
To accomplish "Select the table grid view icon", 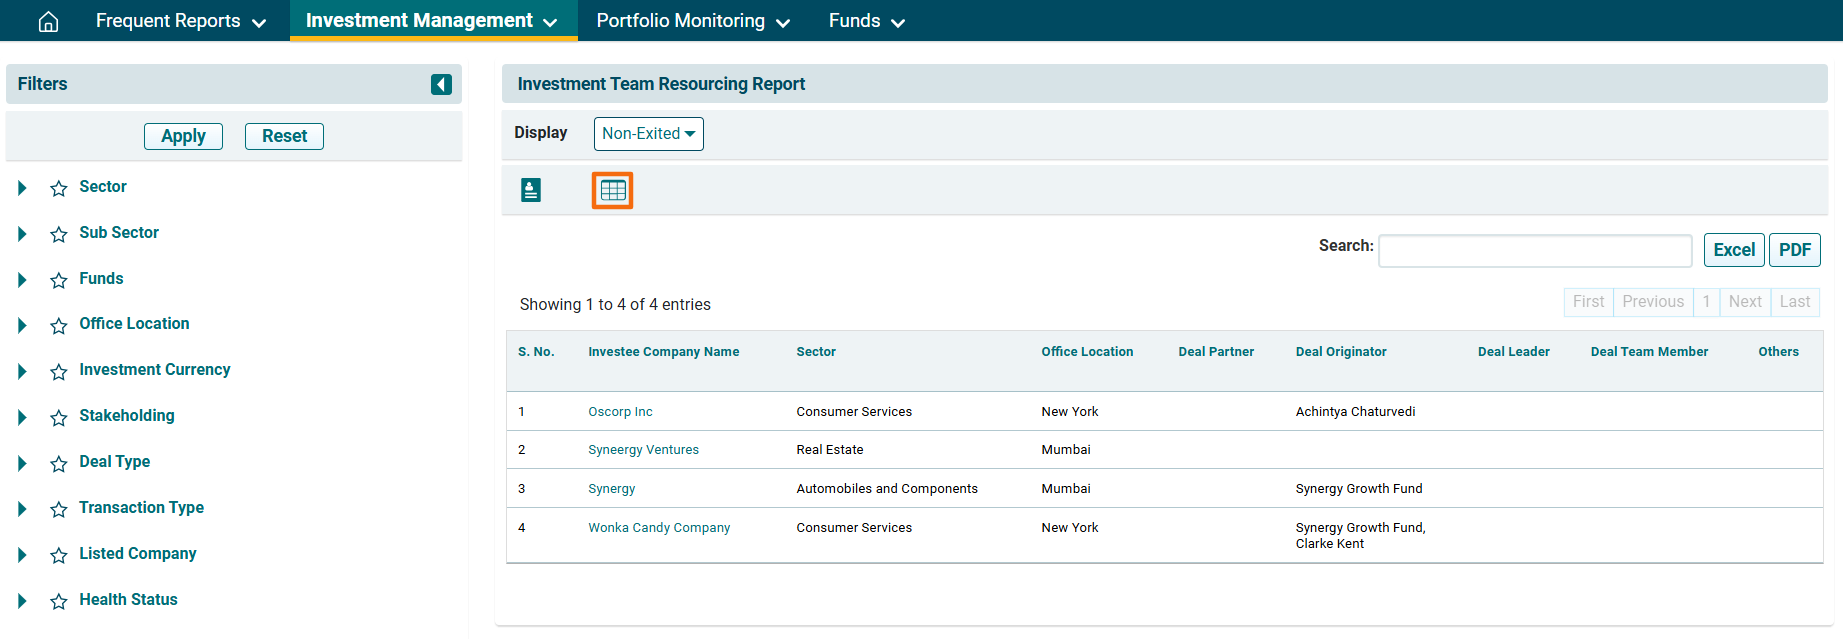I will pos(613,190).
